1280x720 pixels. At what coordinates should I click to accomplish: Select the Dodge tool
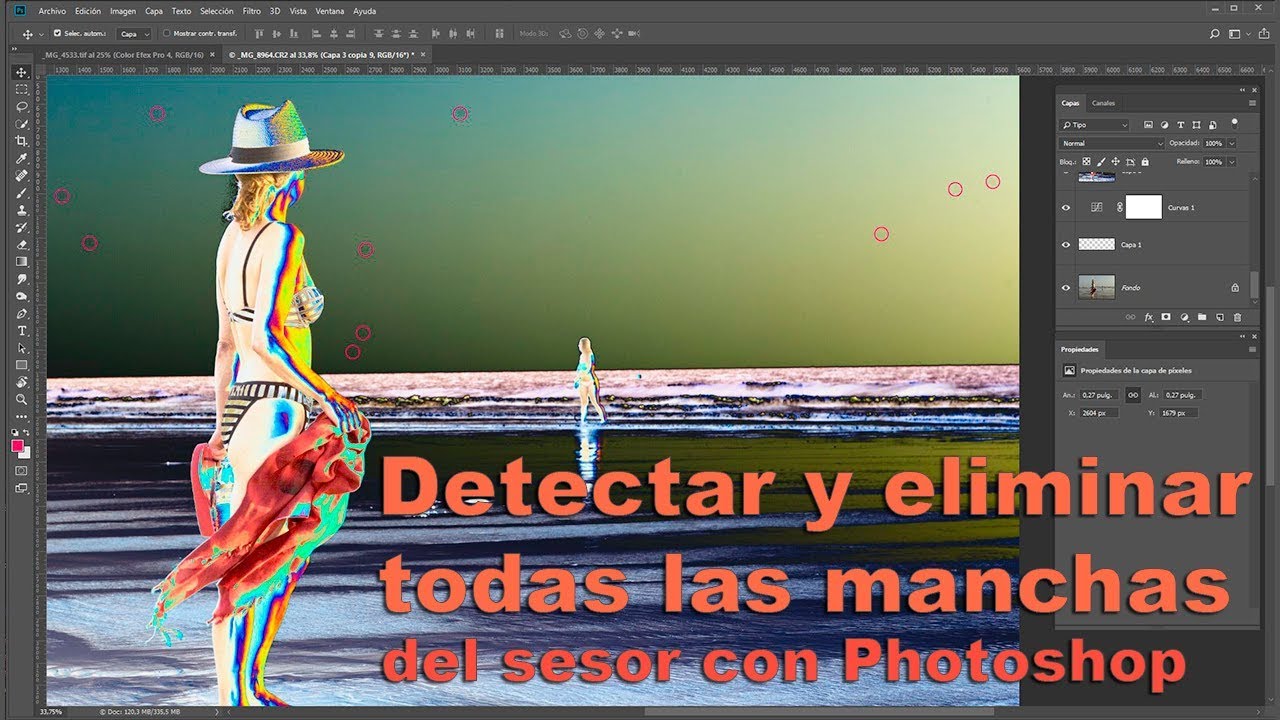(x=22, y=296)
